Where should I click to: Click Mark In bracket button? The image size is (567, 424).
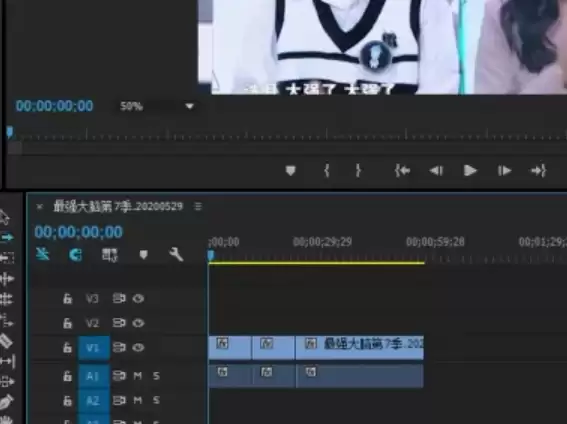pyautogui.click(x=327, y=170)
